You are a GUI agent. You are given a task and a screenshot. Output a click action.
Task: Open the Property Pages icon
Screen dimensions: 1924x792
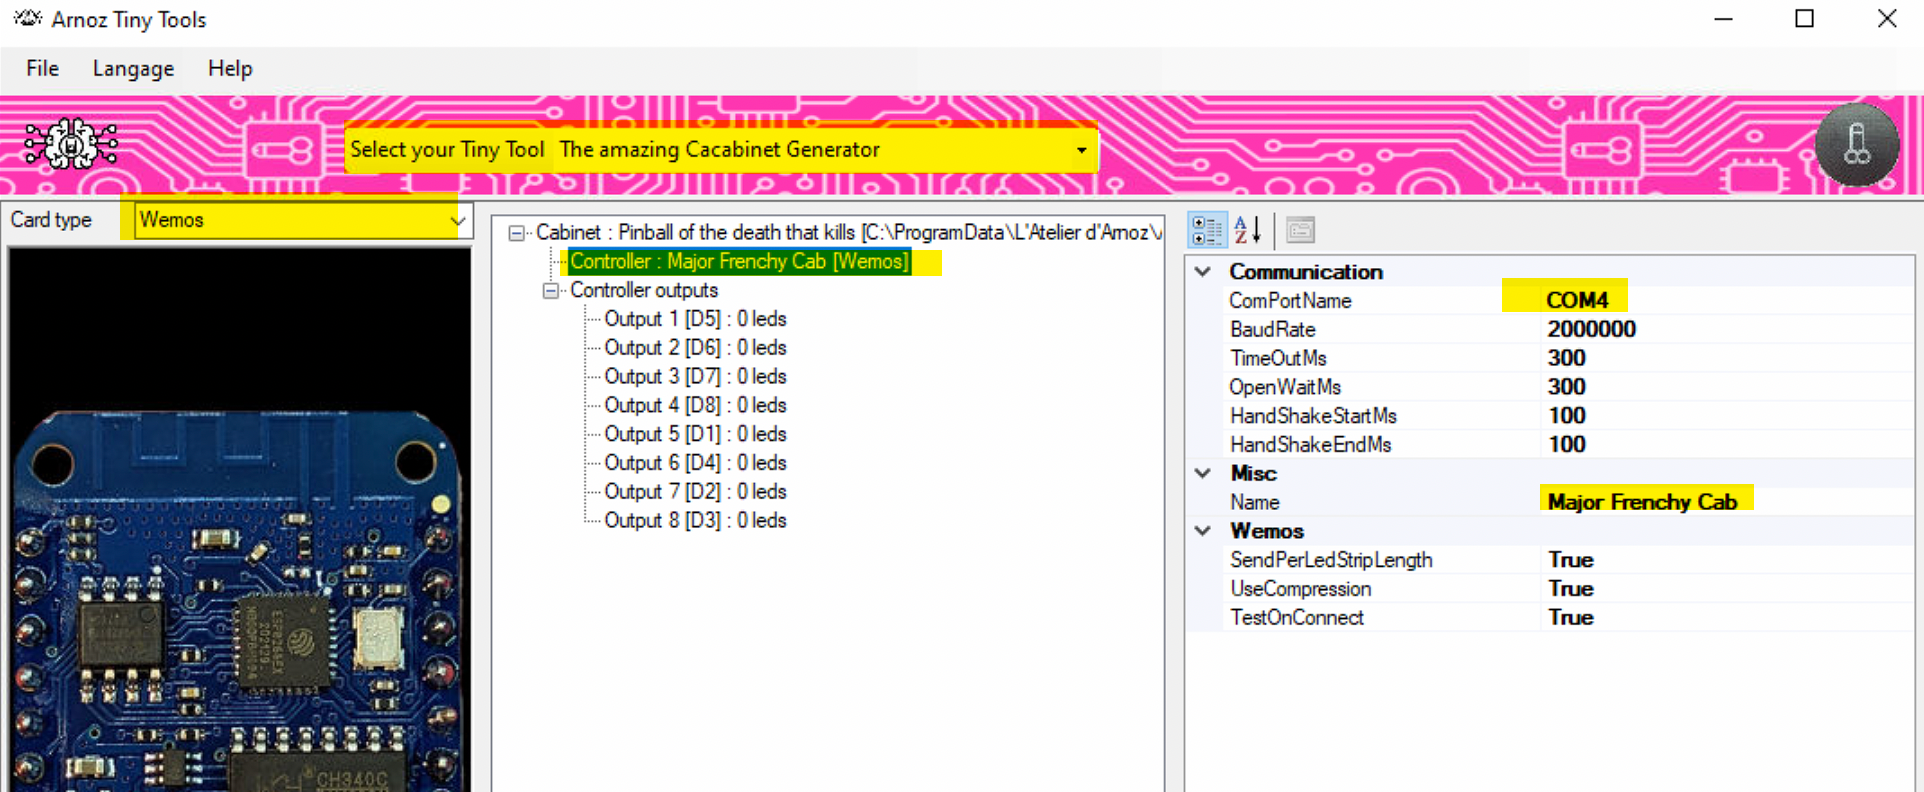coord(1300,230)
